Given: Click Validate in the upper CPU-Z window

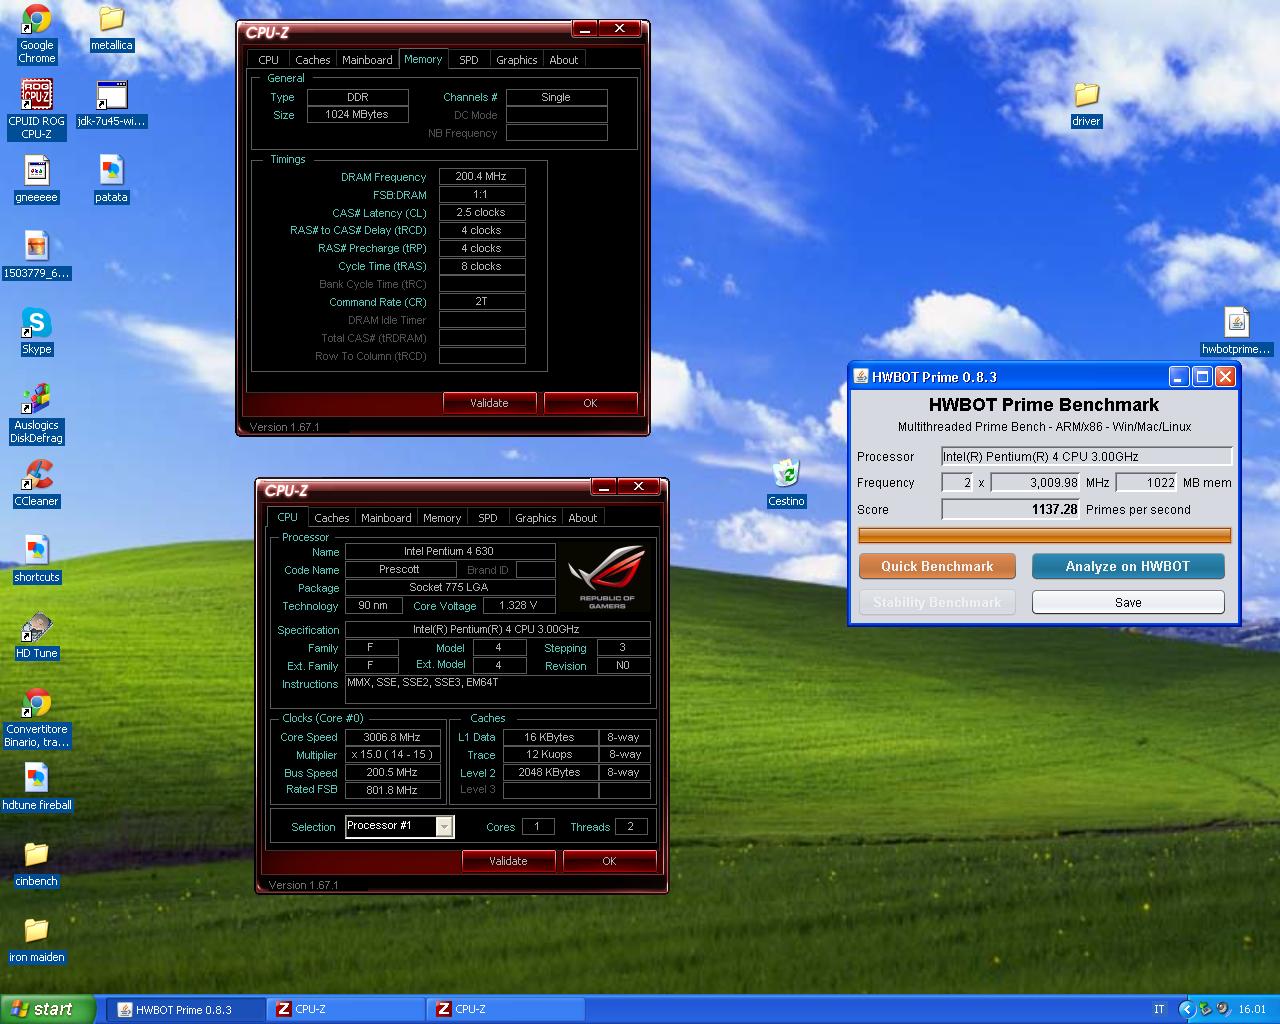Looking at the screenshot, I should [489, 403].
